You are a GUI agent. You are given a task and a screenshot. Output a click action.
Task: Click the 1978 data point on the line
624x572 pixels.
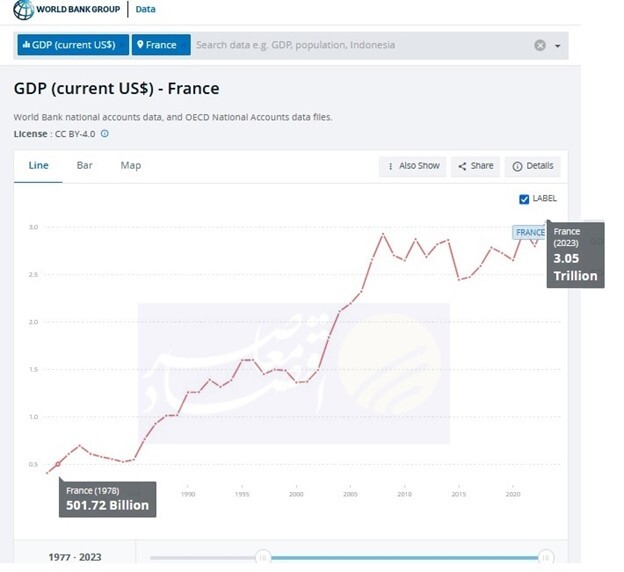coord(58,463)
